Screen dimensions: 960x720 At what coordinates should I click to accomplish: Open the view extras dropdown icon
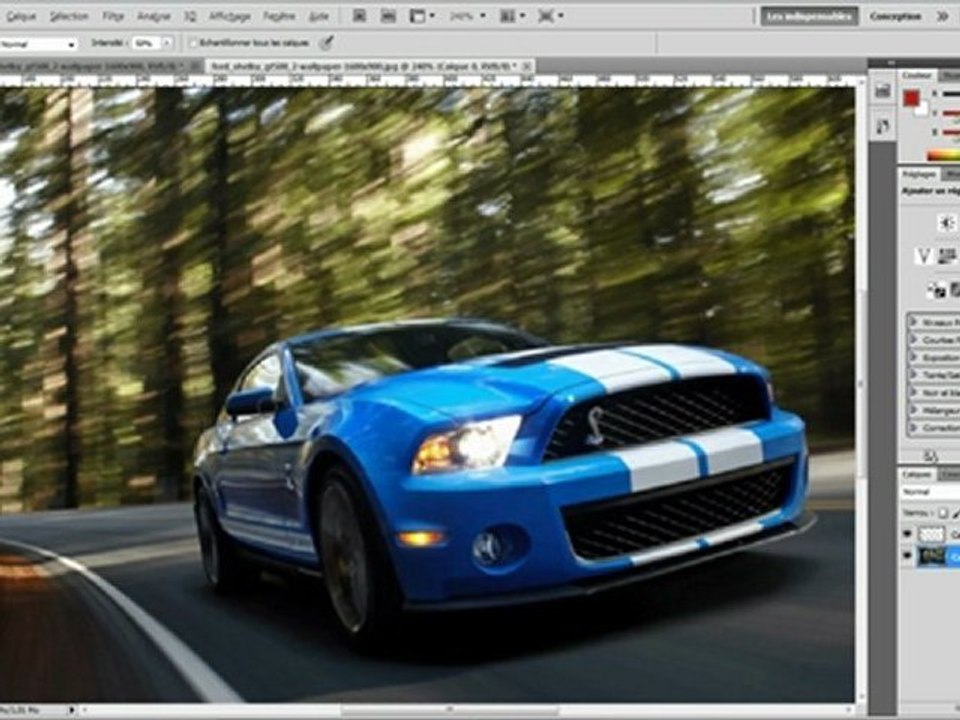pos(422,17)
